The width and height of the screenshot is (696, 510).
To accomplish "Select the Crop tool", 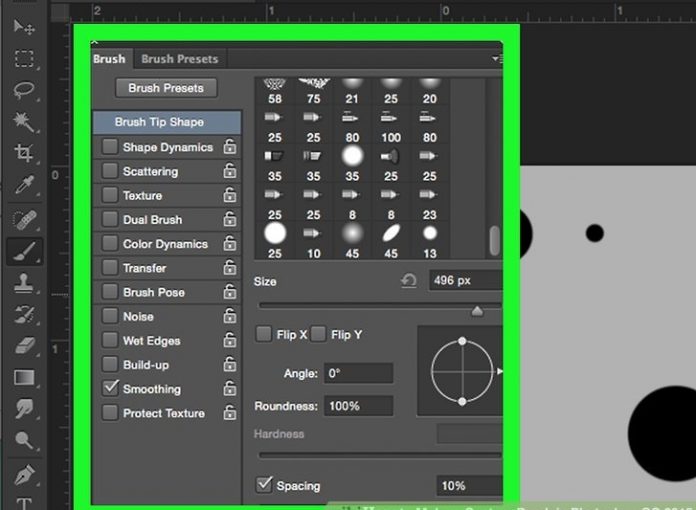I will 24,153.
